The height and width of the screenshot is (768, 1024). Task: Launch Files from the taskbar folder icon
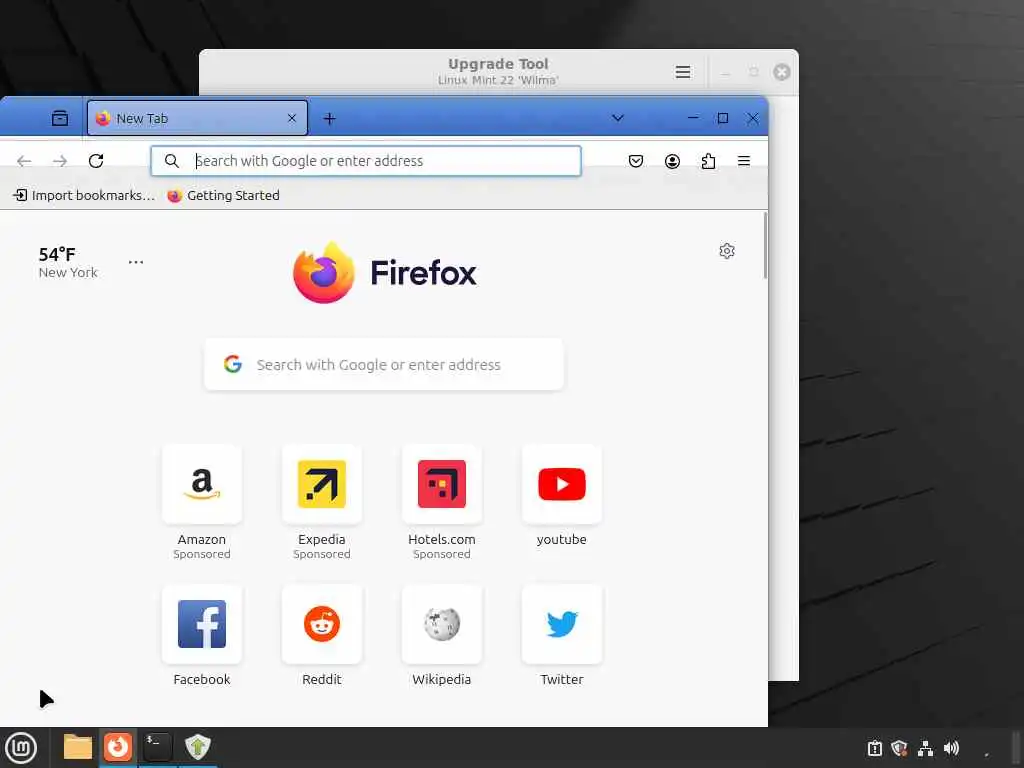[78, 747]
